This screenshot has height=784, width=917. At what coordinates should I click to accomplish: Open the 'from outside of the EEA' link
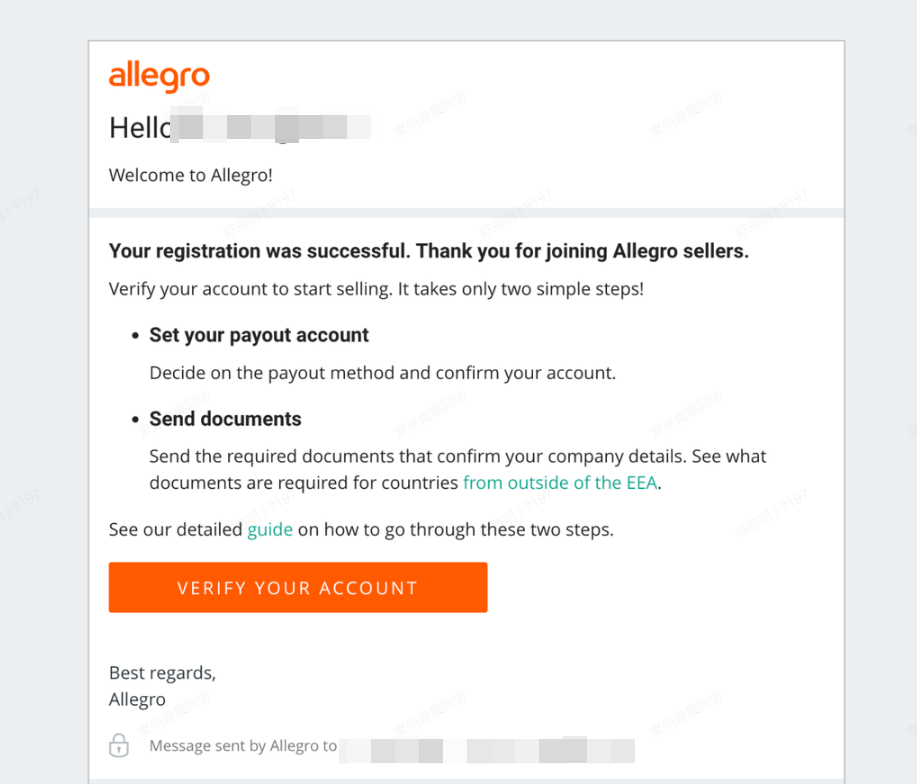[x=561, y=483]
